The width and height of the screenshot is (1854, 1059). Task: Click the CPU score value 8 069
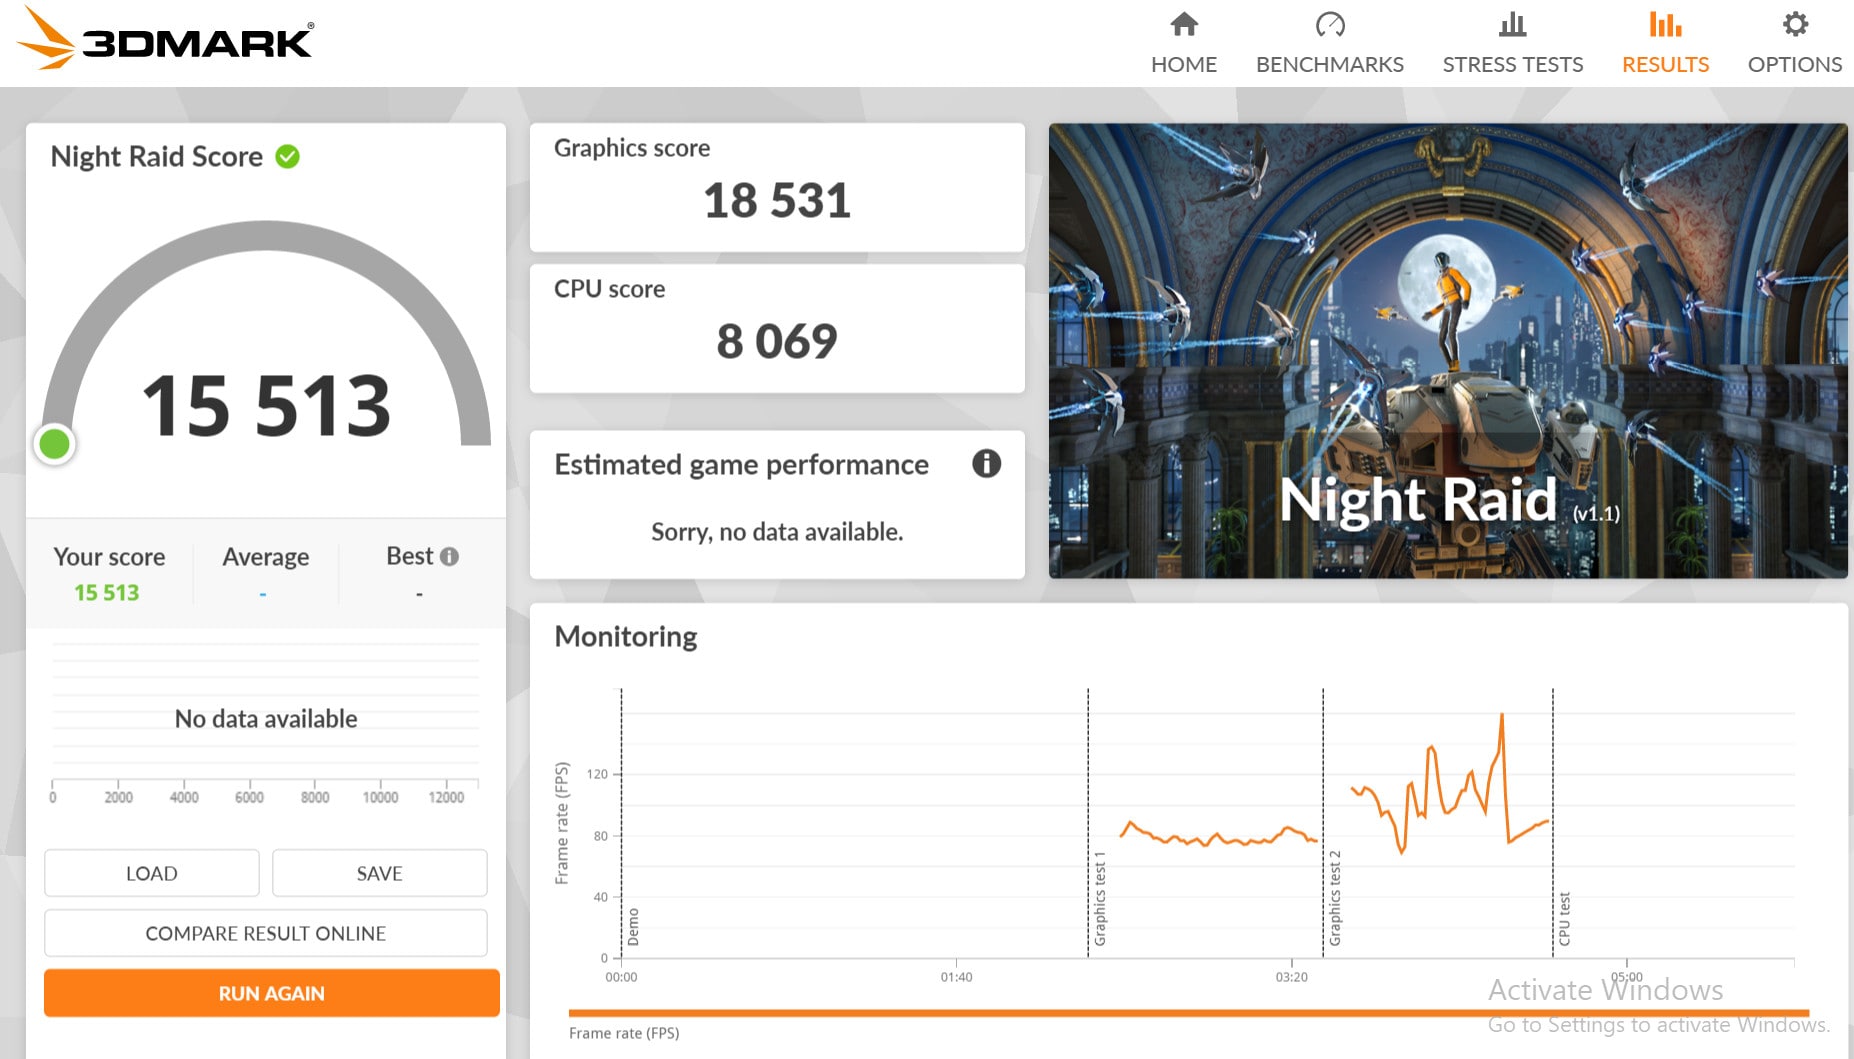(777, 342)
